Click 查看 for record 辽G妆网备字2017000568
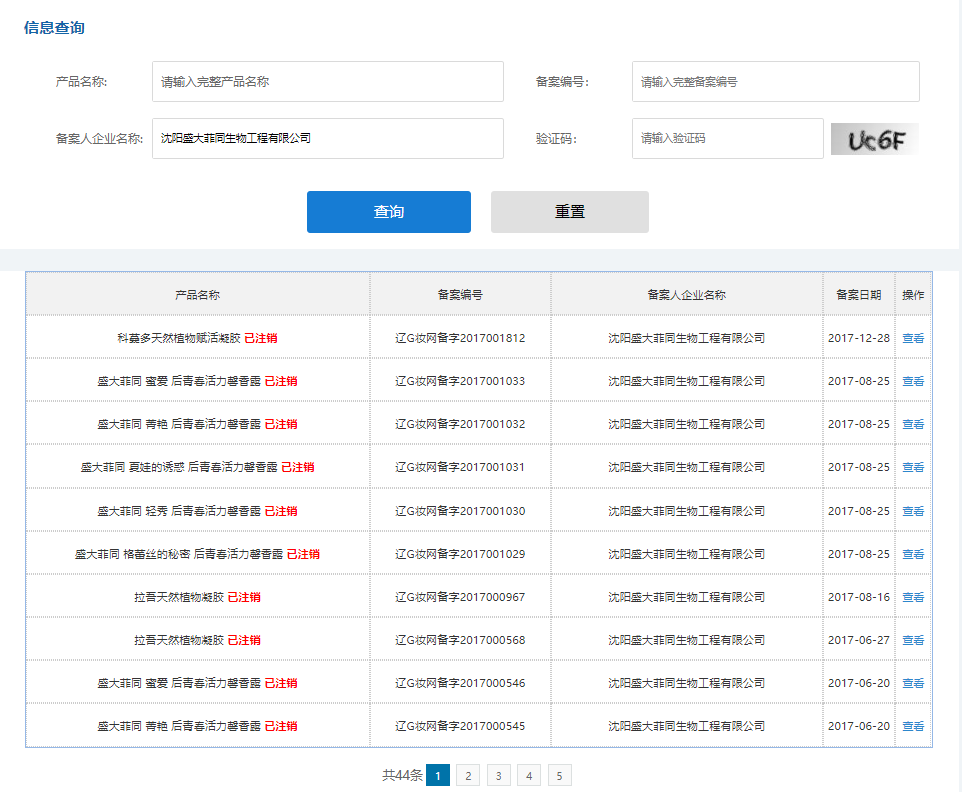The width and height of the screenshot is (962, 792). pos(913,640)
